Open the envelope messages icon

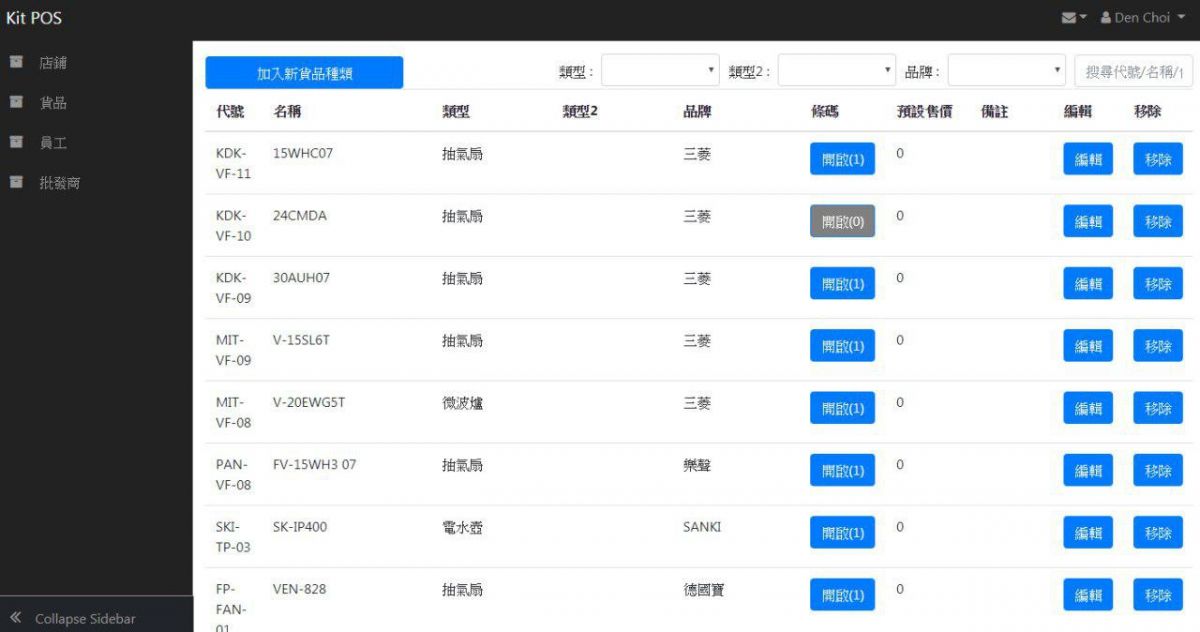coord(1070,18)
